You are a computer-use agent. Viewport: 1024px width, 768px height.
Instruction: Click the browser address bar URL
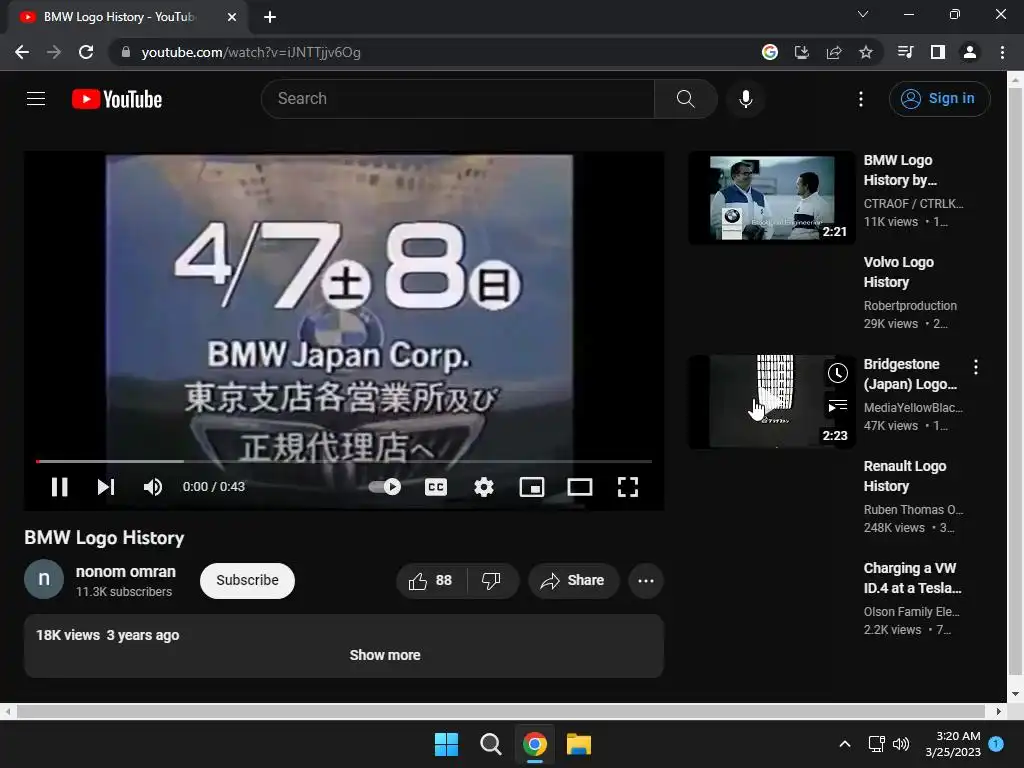pyautogui.click(x=251, y=52)
